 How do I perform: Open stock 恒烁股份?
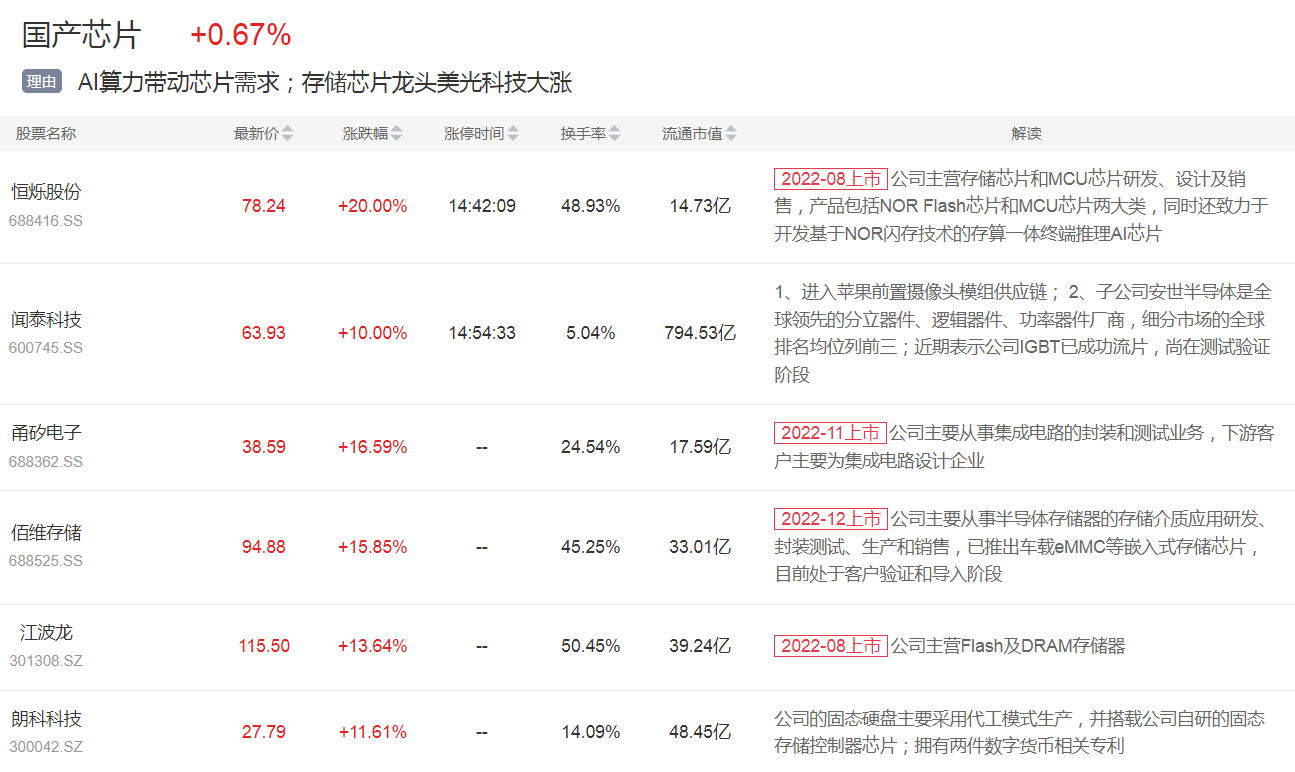[46, 192]
